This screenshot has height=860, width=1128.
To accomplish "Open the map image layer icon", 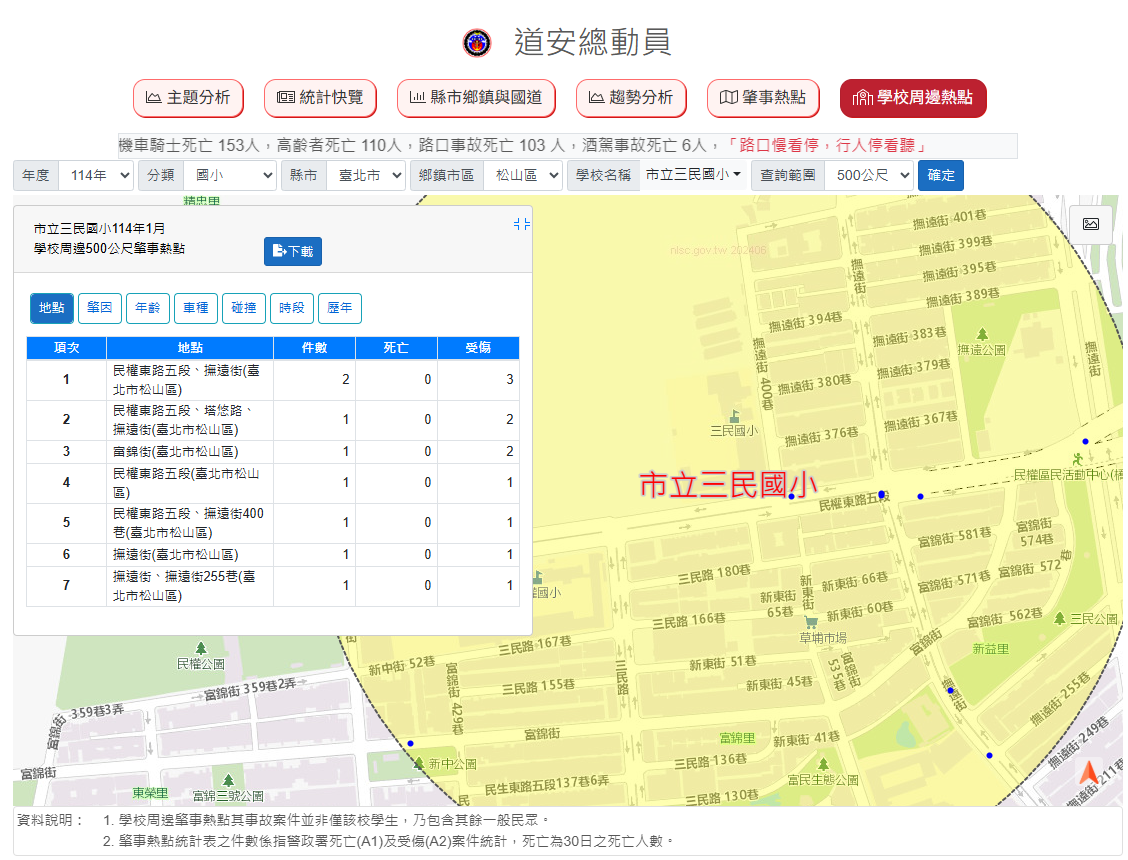I will coord(1090,224).
